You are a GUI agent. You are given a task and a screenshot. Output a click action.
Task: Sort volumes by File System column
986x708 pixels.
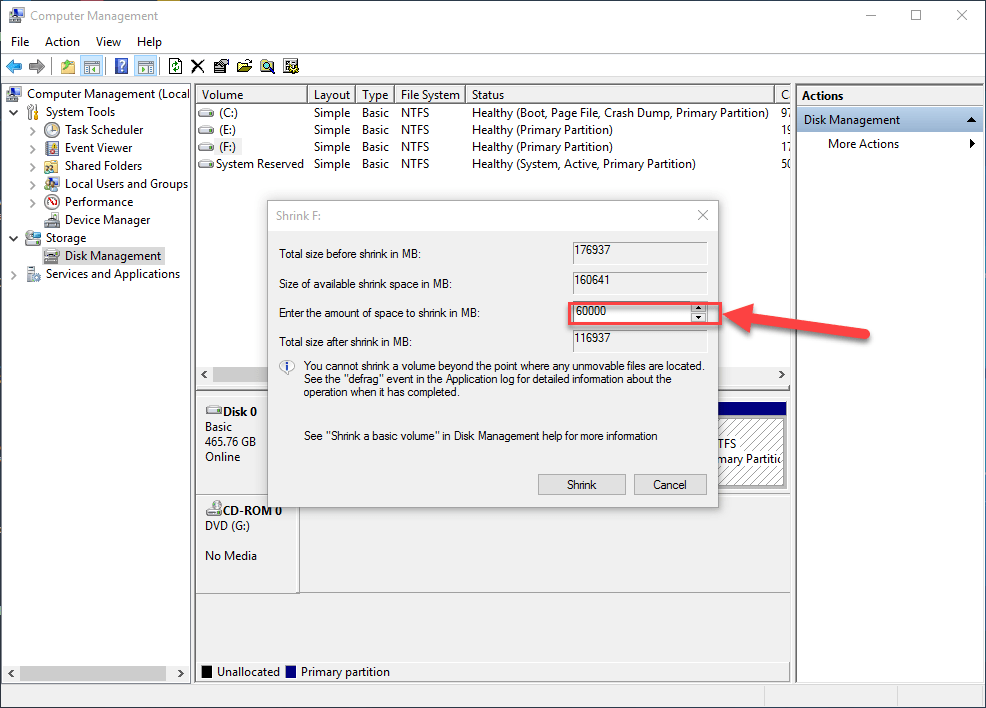(429, 95)
